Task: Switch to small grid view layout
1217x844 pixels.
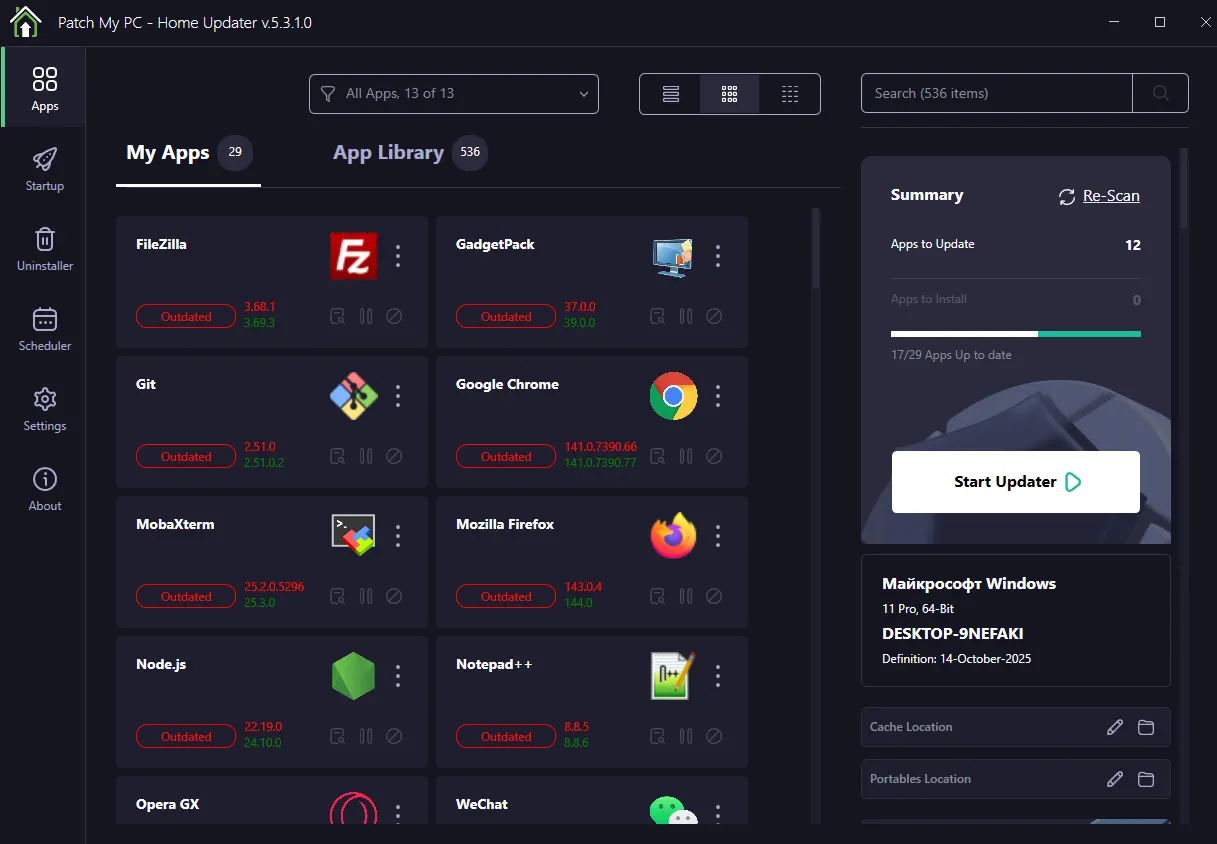Action: [790, 94]
